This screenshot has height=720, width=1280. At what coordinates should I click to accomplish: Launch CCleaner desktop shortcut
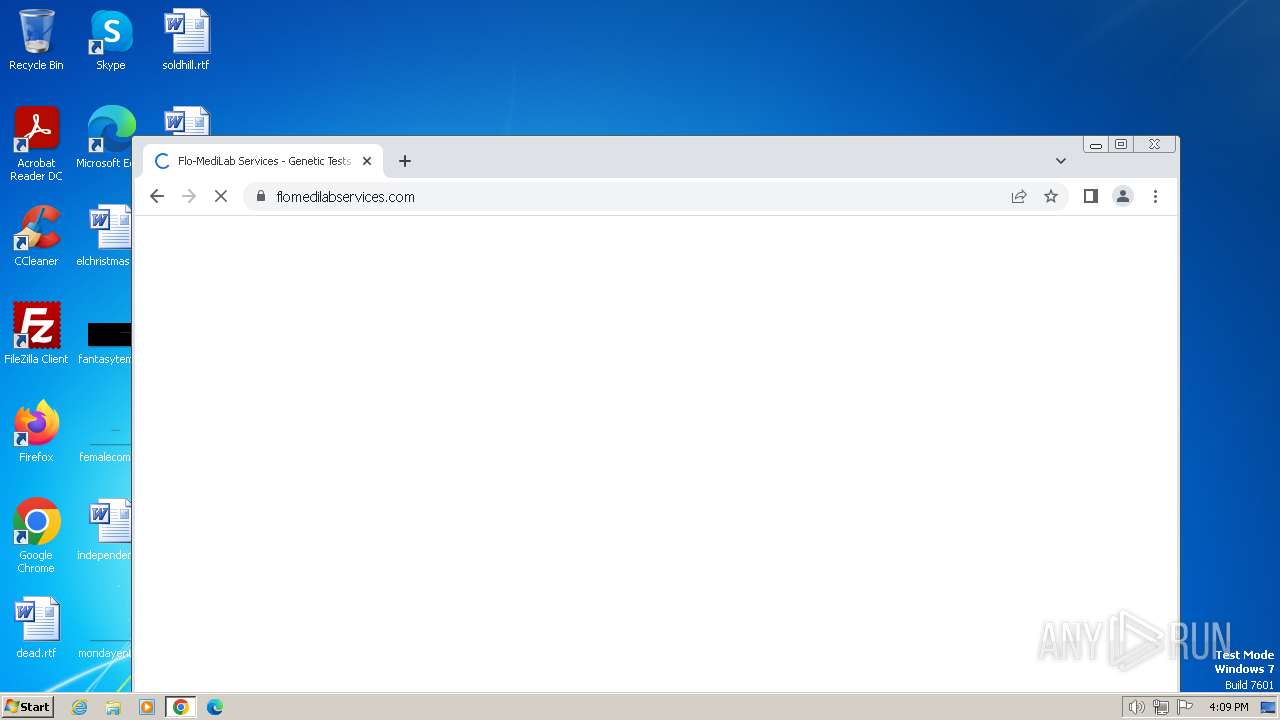click(36, 236)
